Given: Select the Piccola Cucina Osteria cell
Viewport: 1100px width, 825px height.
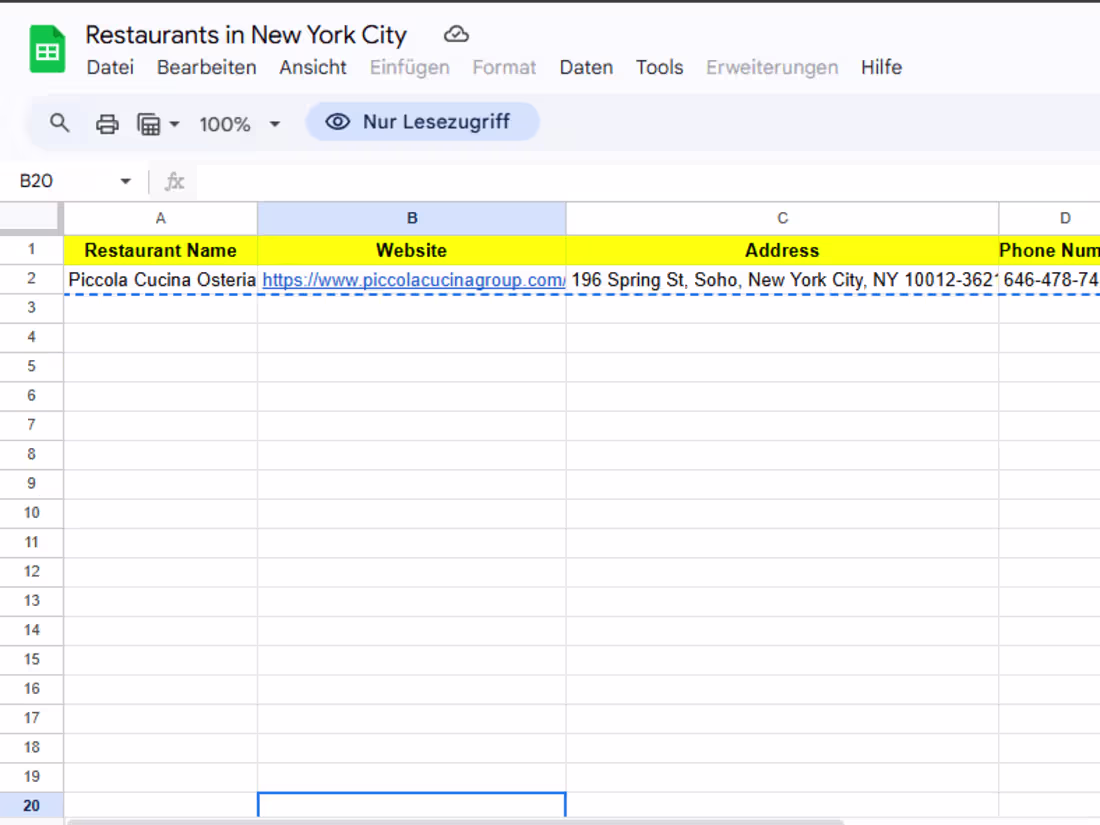Looking at the screenshot, I should pos(161,280).
